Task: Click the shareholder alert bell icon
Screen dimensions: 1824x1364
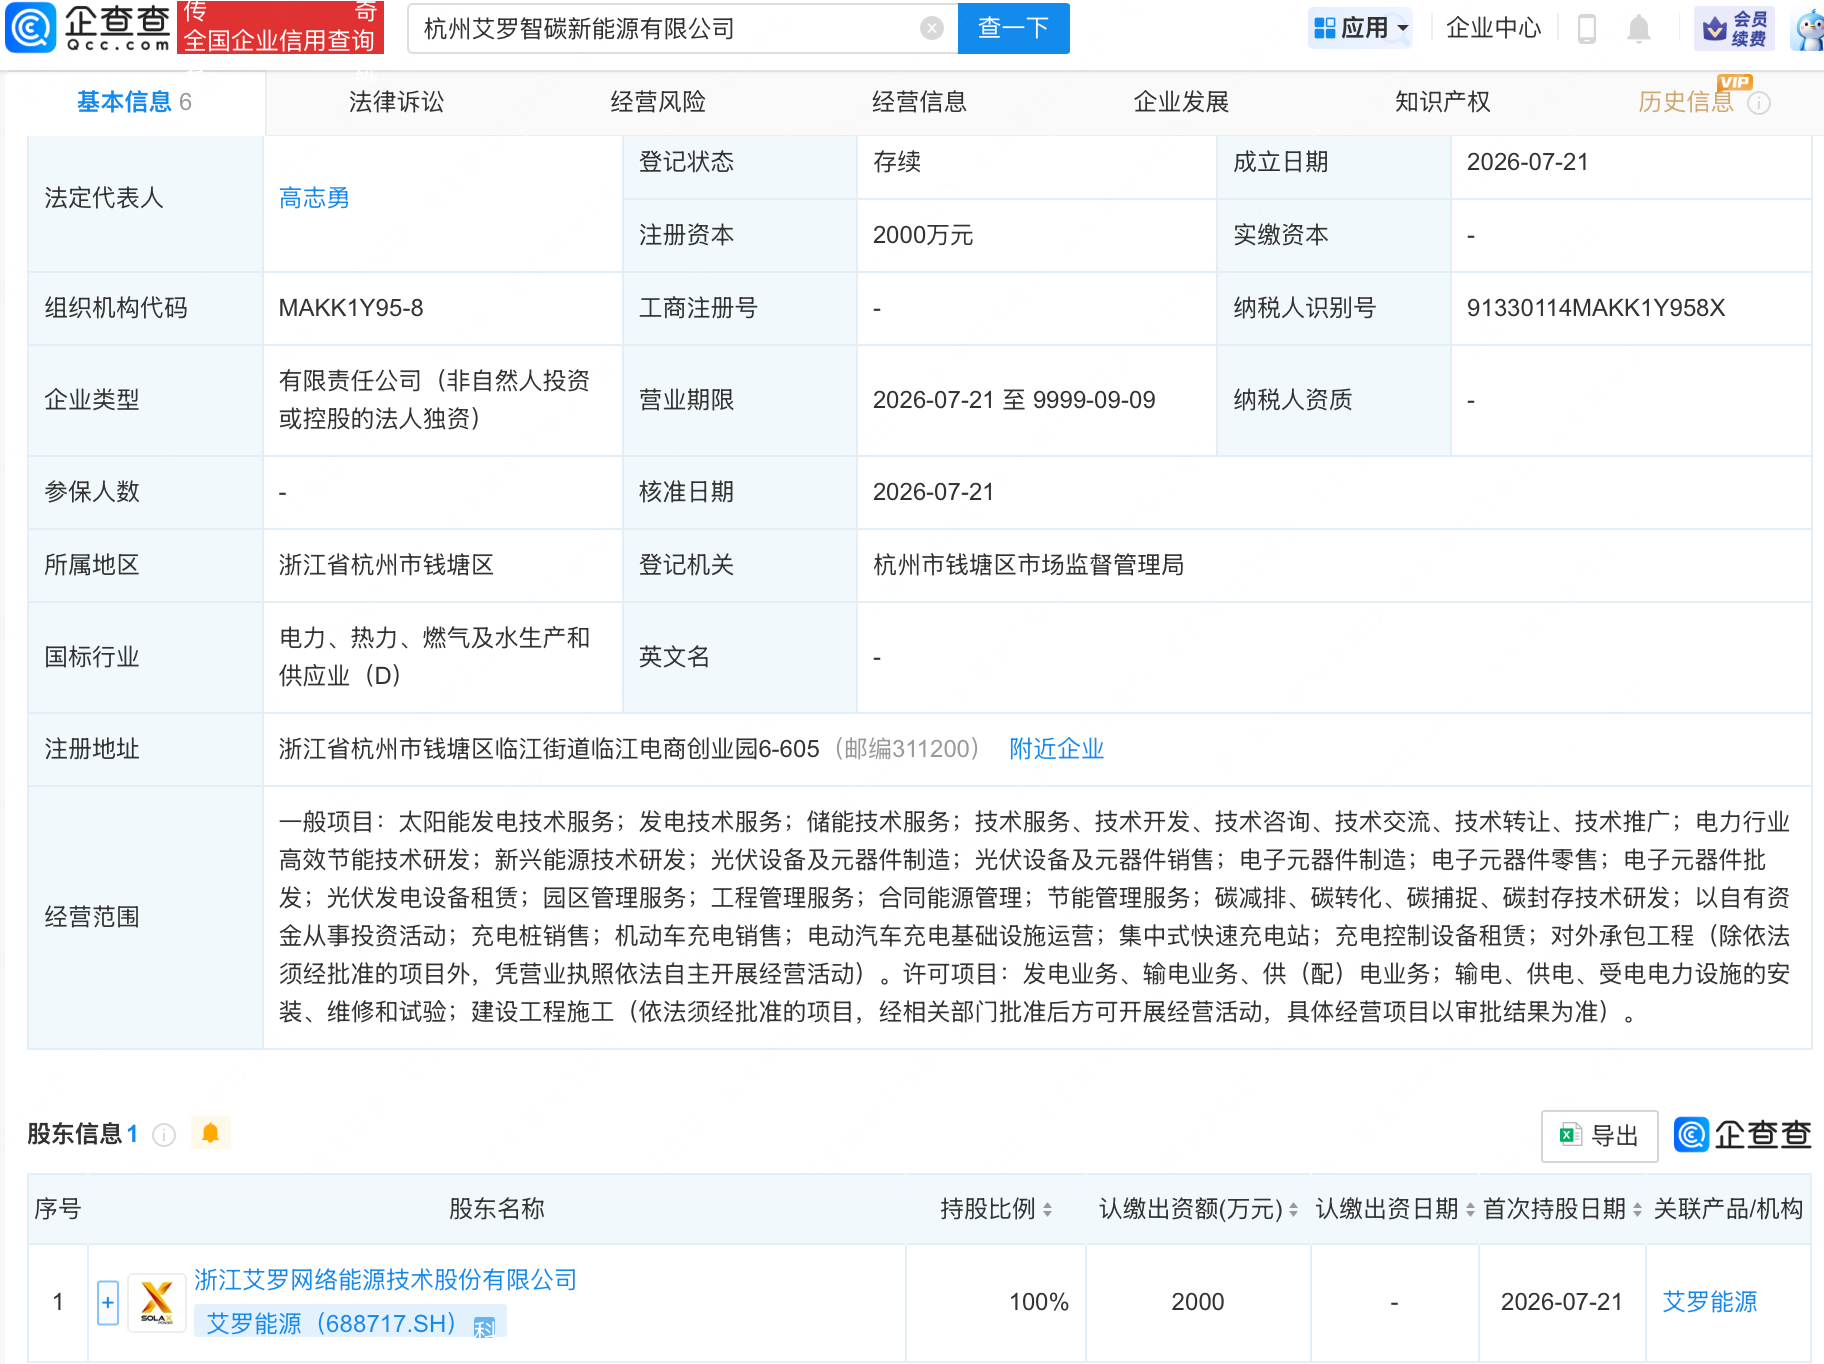Action: (x=210, y=1133)
